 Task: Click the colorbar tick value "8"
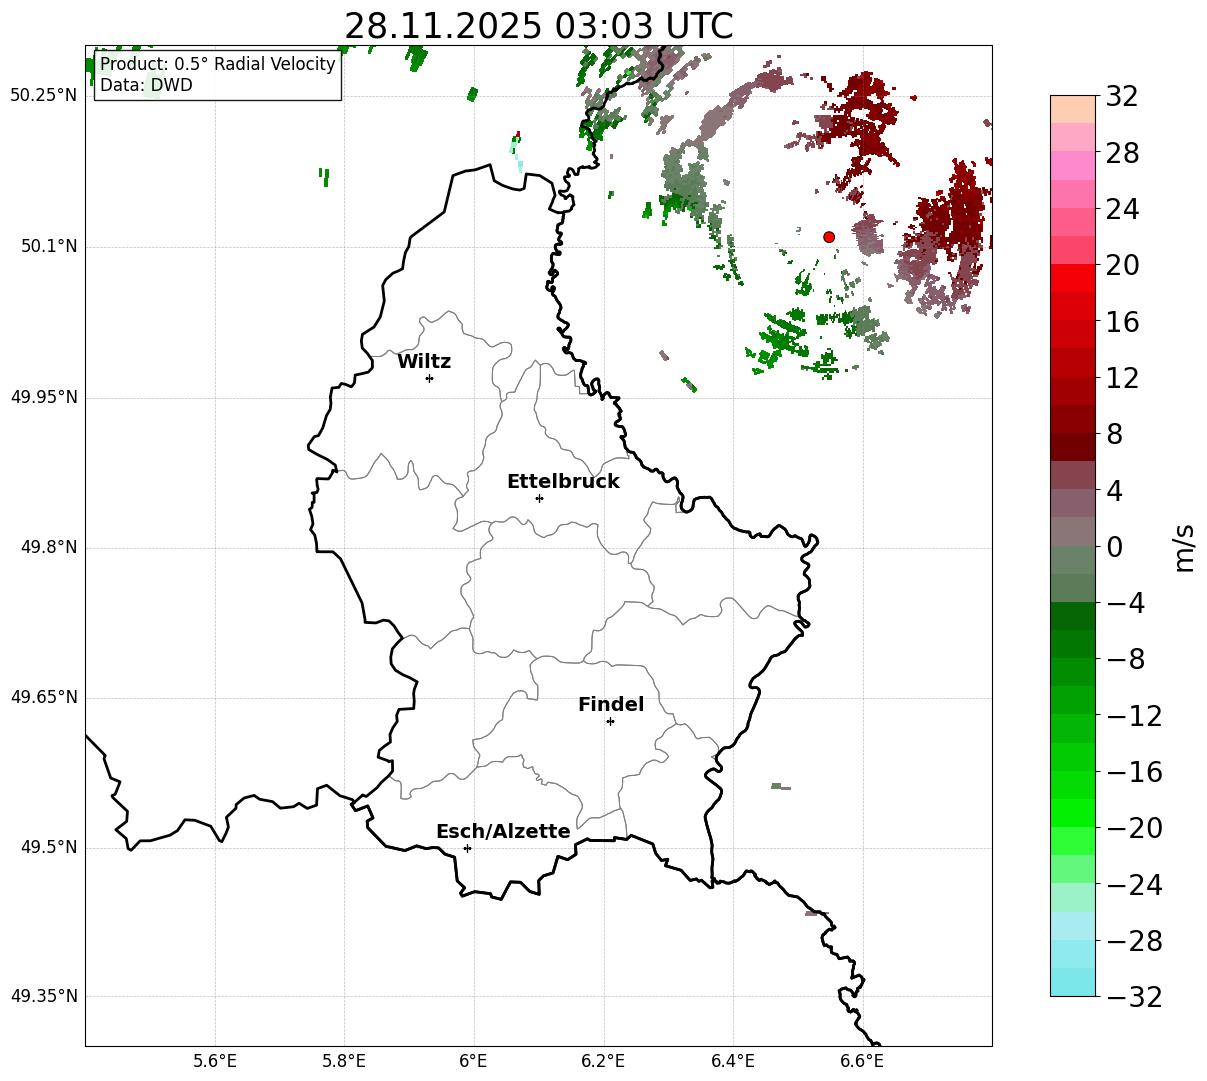(1114, 435)
